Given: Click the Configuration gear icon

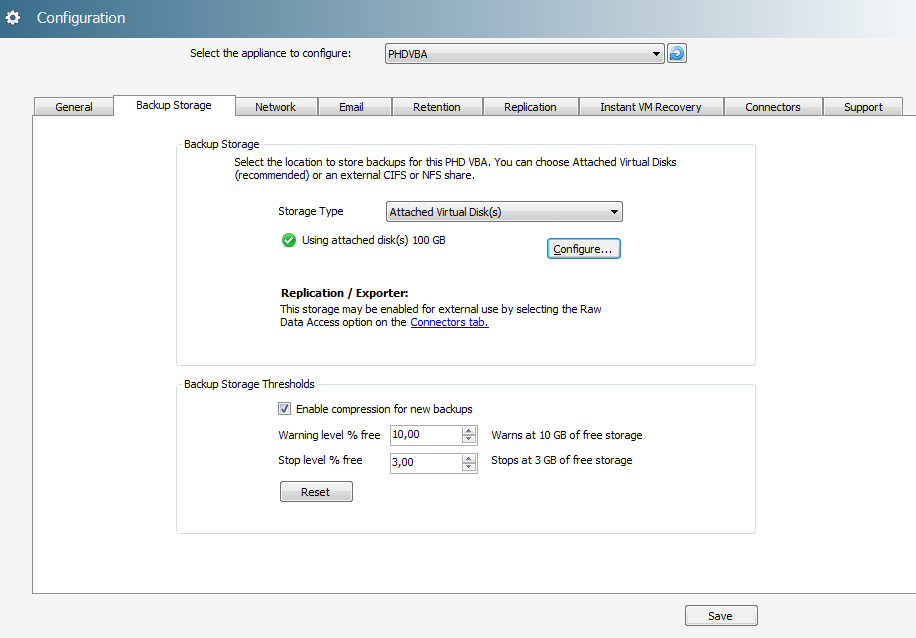Looking at the screenshot, I should pyautogui.click(x=14, y=18).
